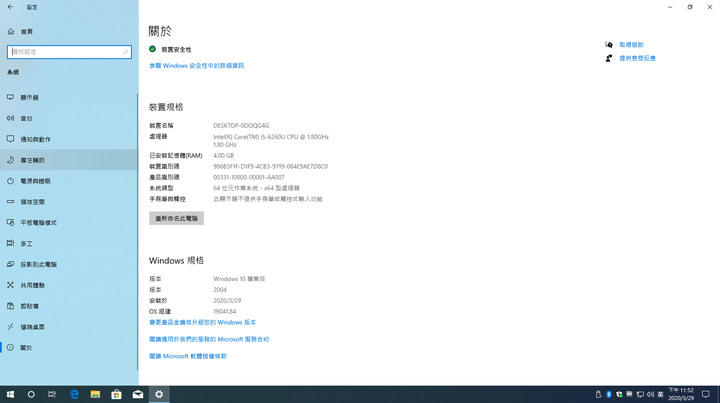Open Clipboard (剪貼簿) settings
Image resolution: width=720 pixels, height=403 pixels.
[69, 306]
